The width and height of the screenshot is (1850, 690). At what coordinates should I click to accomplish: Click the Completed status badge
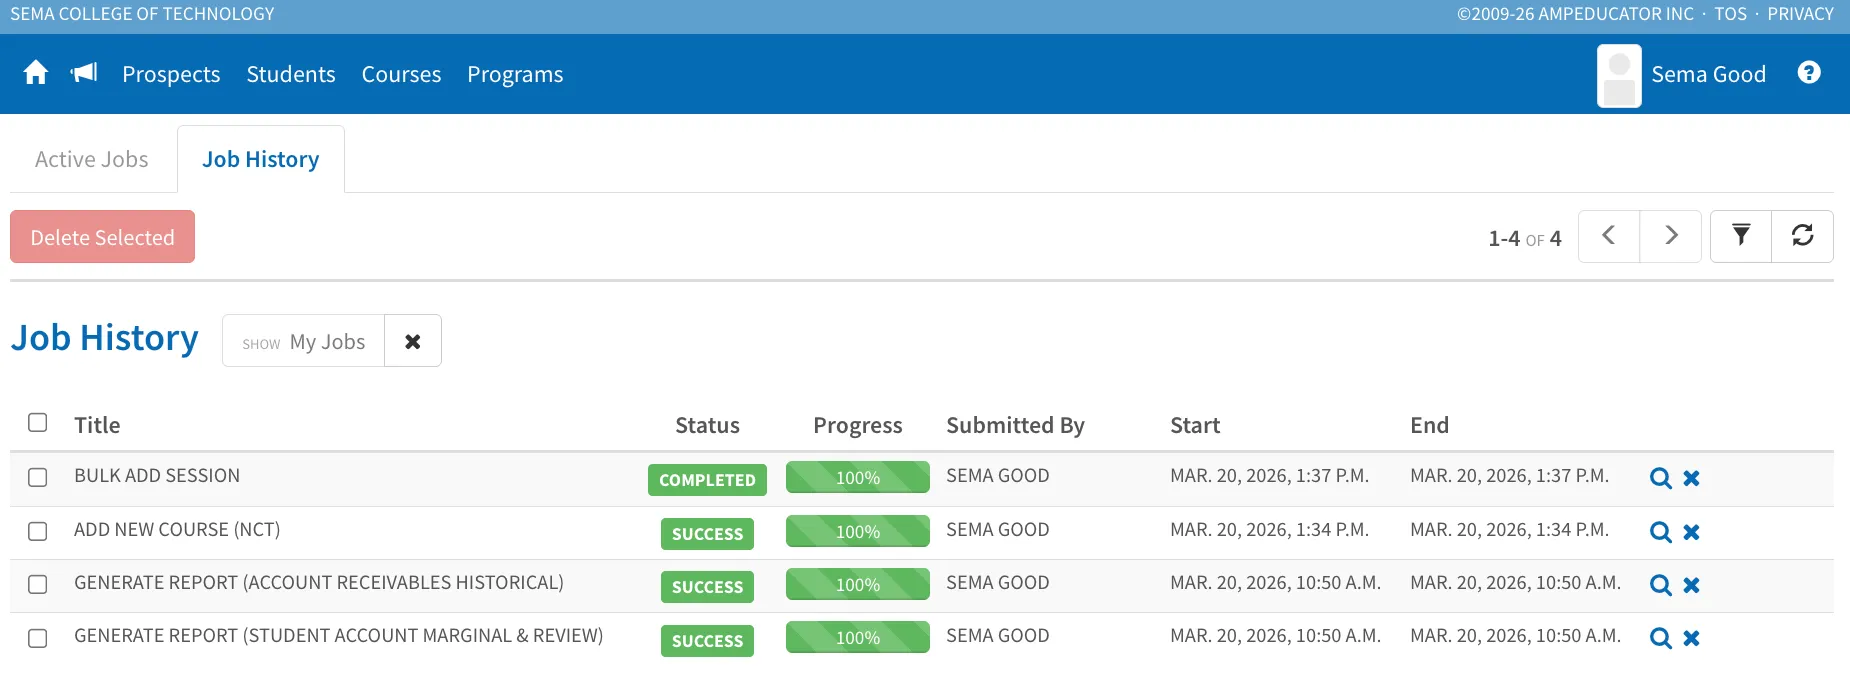(708, 480)
